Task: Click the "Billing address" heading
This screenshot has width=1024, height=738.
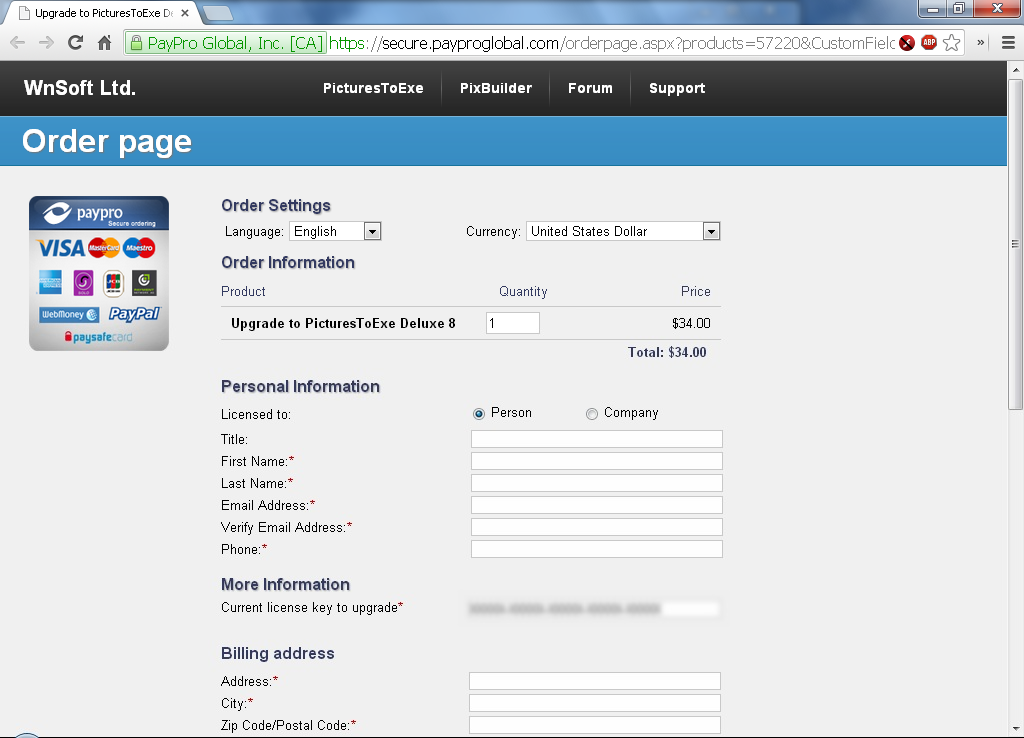Action: coord(278,653)
